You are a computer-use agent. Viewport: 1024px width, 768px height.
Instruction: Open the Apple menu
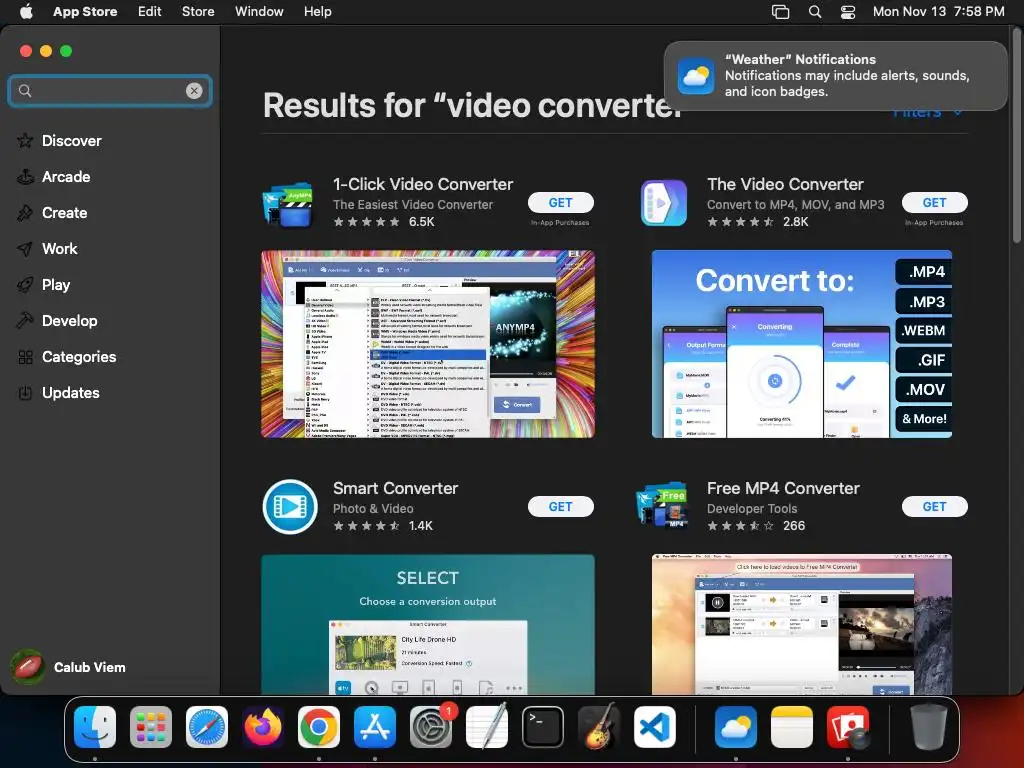pyautogui.click(x=26, y=11)
